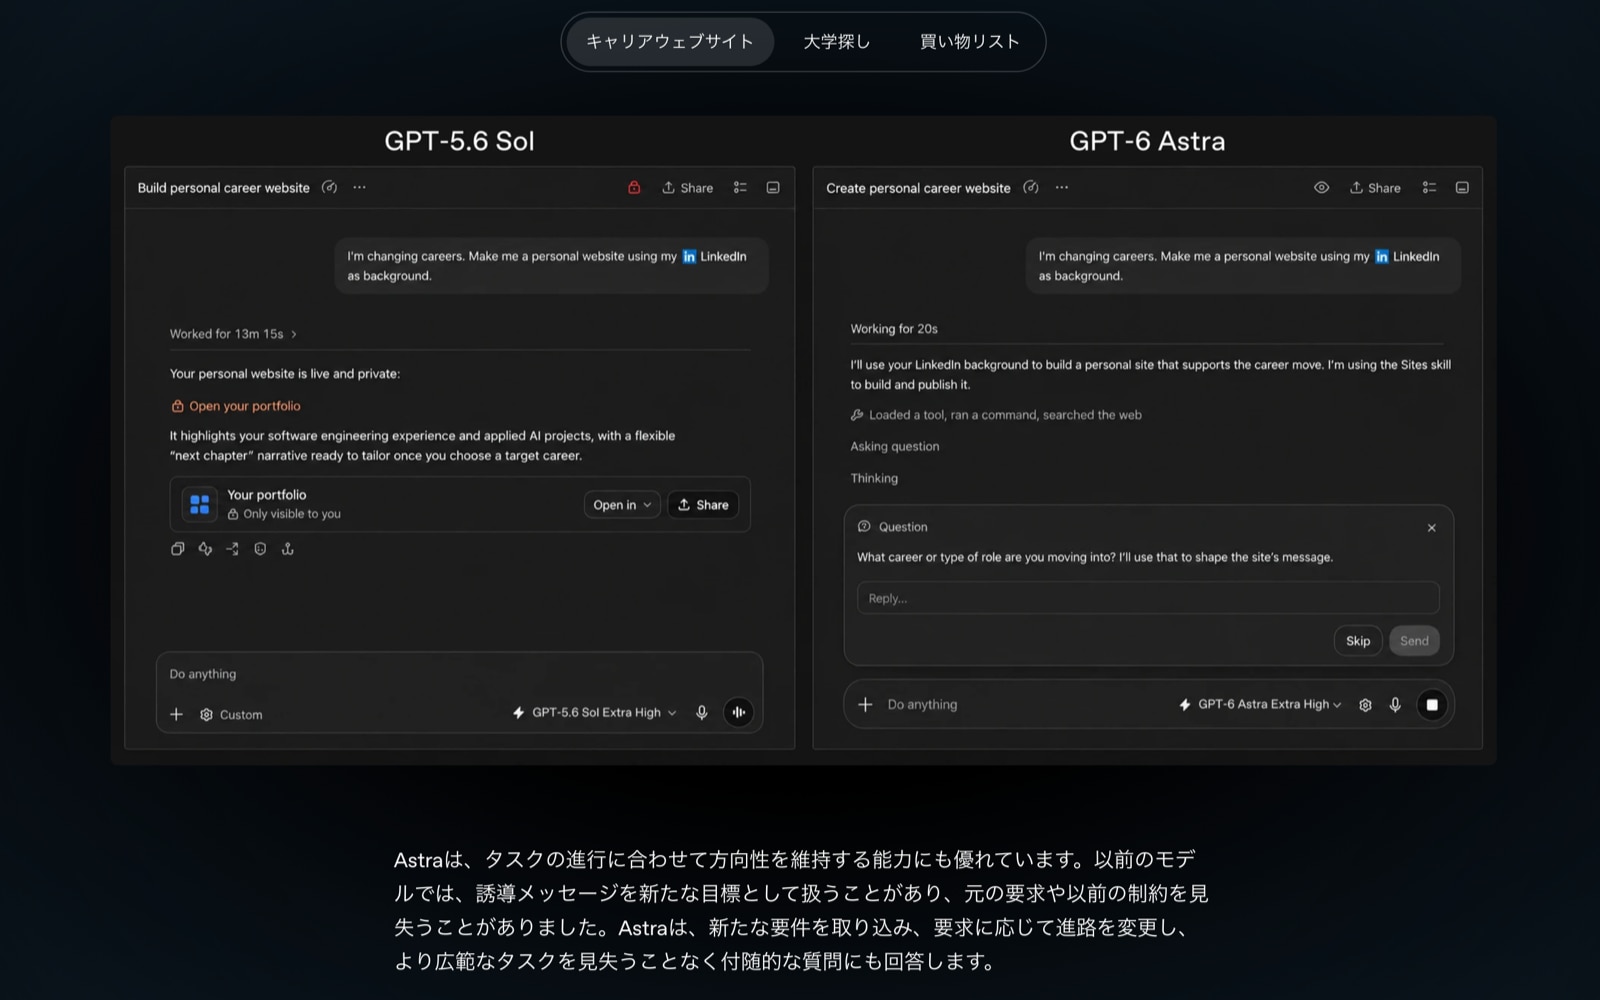This screenshot has height=1000, width=1600.
Task: Click the LinkedIn icon in GPT-6 Astra message
Action: tap(1382, 257)
